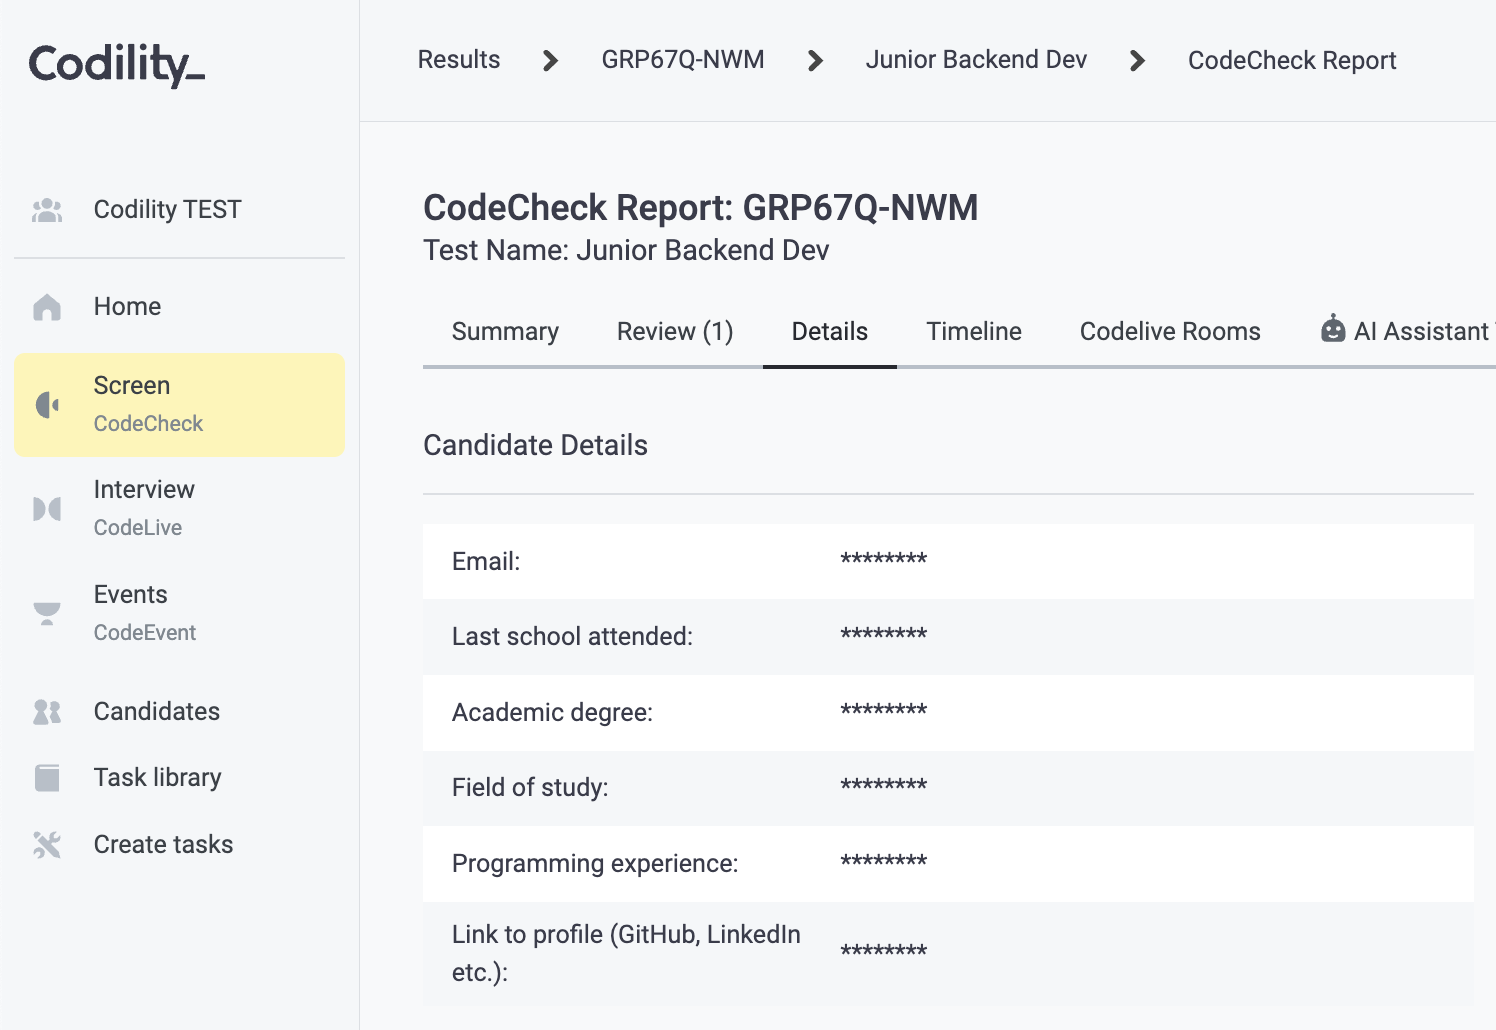Click the Events trophy icon
The height and width of the screenshot is (1030, 1496).
(x=47, y=614)
